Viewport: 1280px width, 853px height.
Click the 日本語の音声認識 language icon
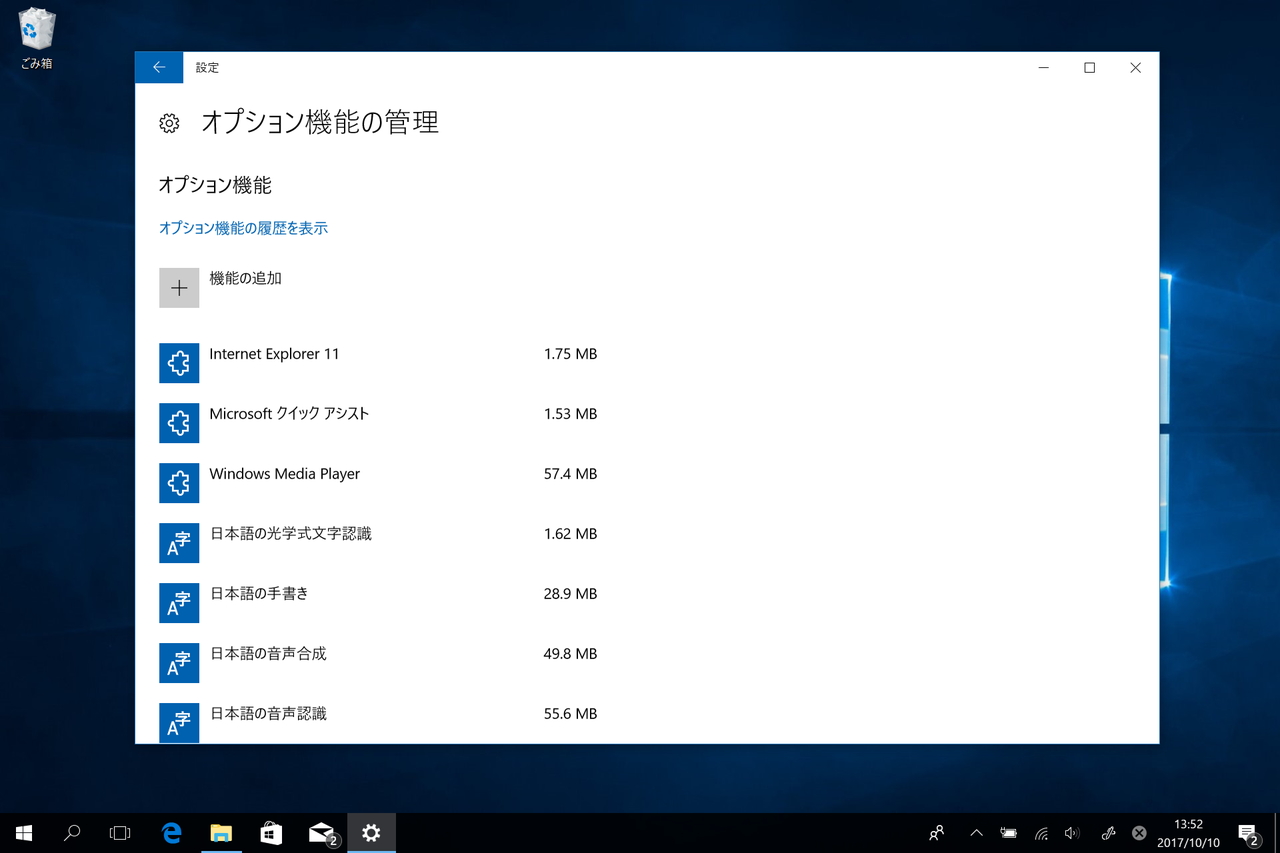(179, 723)
